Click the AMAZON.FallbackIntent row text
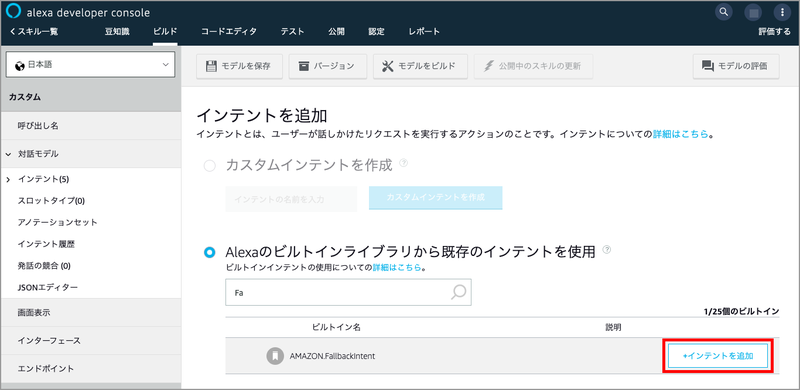The width and height of the screenshot is (800, 390). [x=332, y=356]
